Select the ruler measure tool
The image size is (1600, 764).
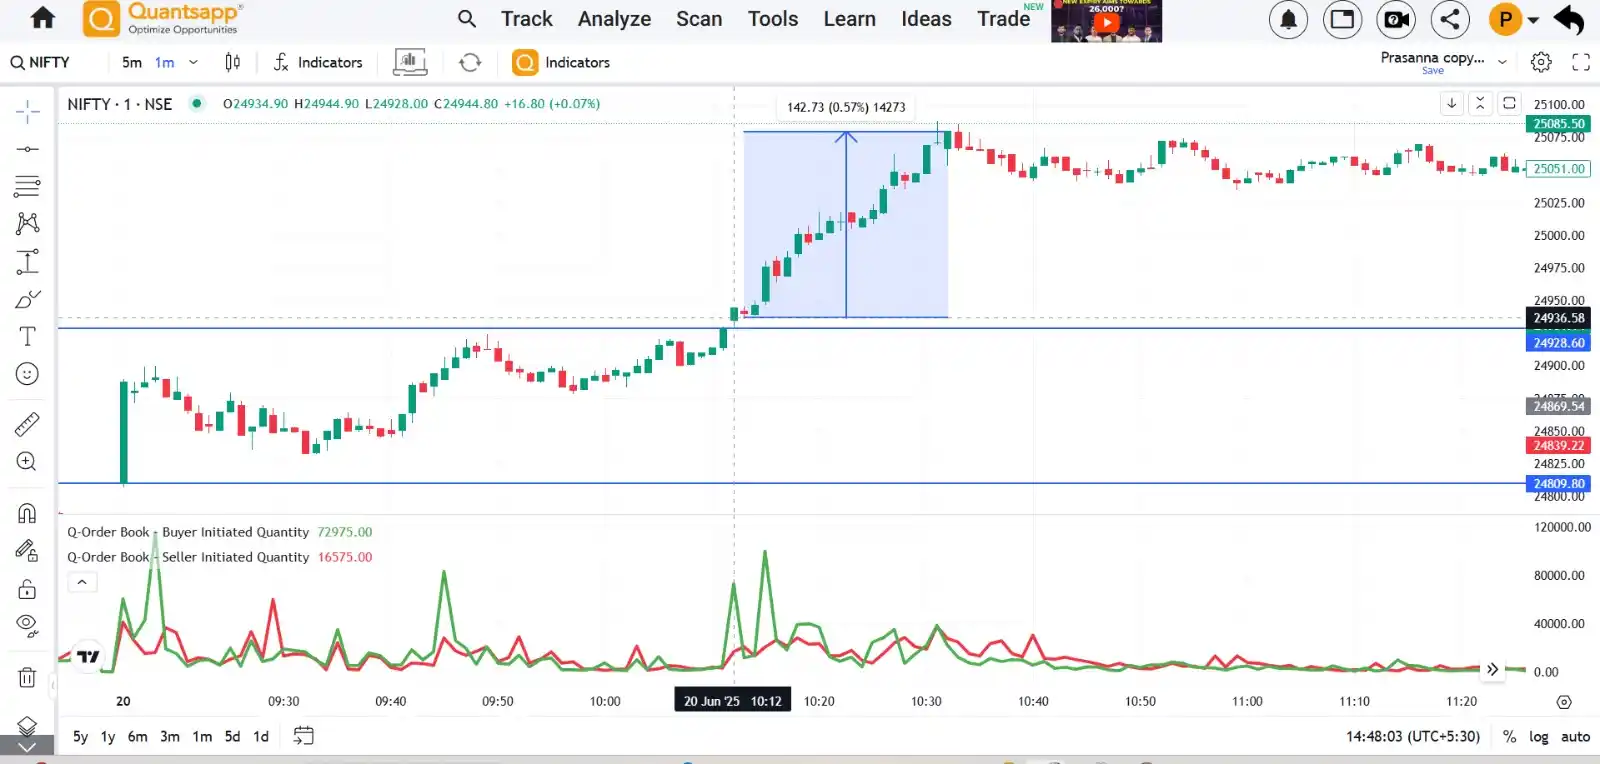[x=28, y=425]
